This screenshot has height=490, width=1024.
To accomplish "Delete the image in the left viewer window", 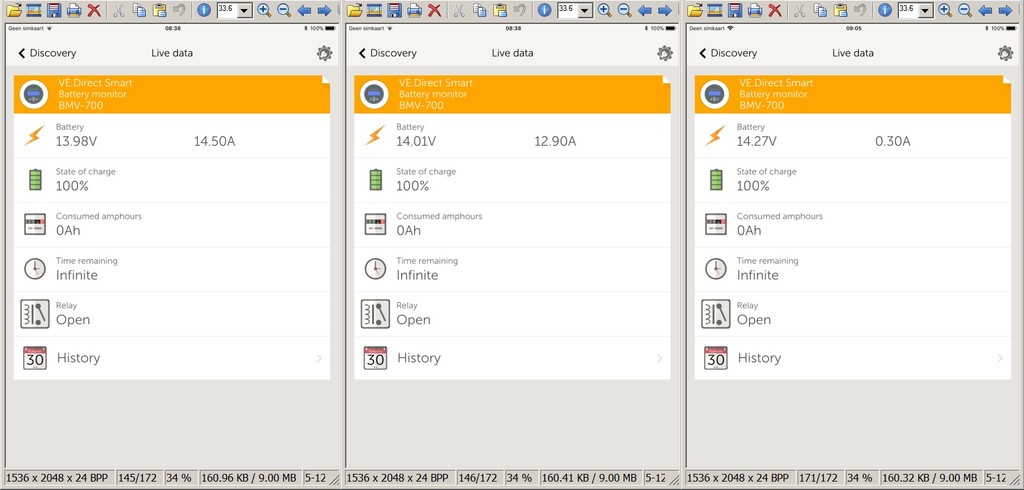I will point(94,10).
